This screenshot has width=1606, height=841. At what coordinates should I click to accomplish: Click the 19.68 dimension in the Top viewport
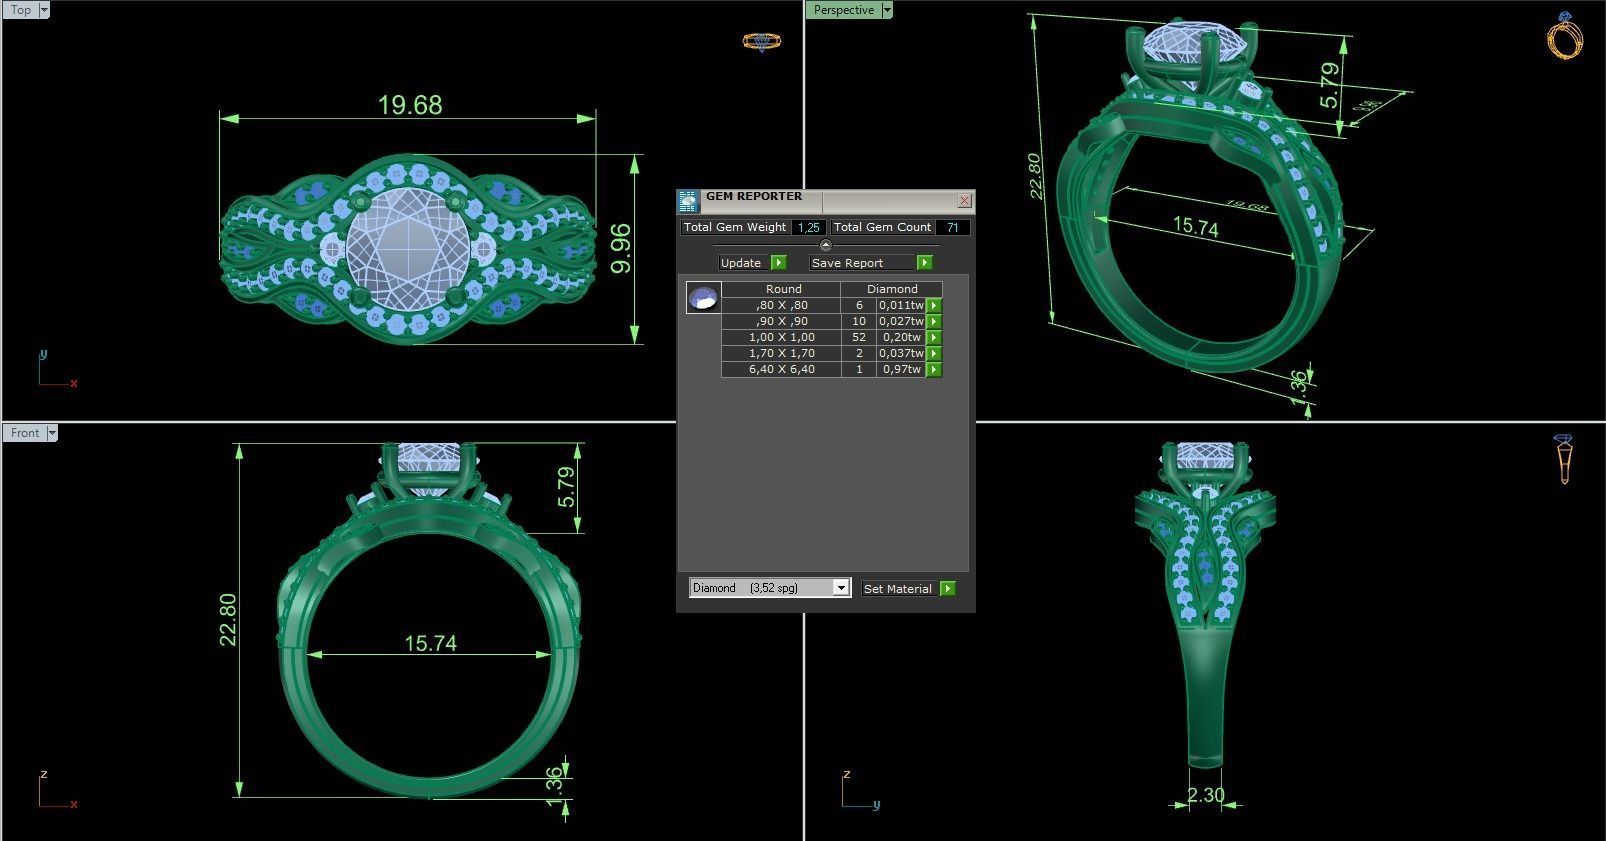pos(410,105)
